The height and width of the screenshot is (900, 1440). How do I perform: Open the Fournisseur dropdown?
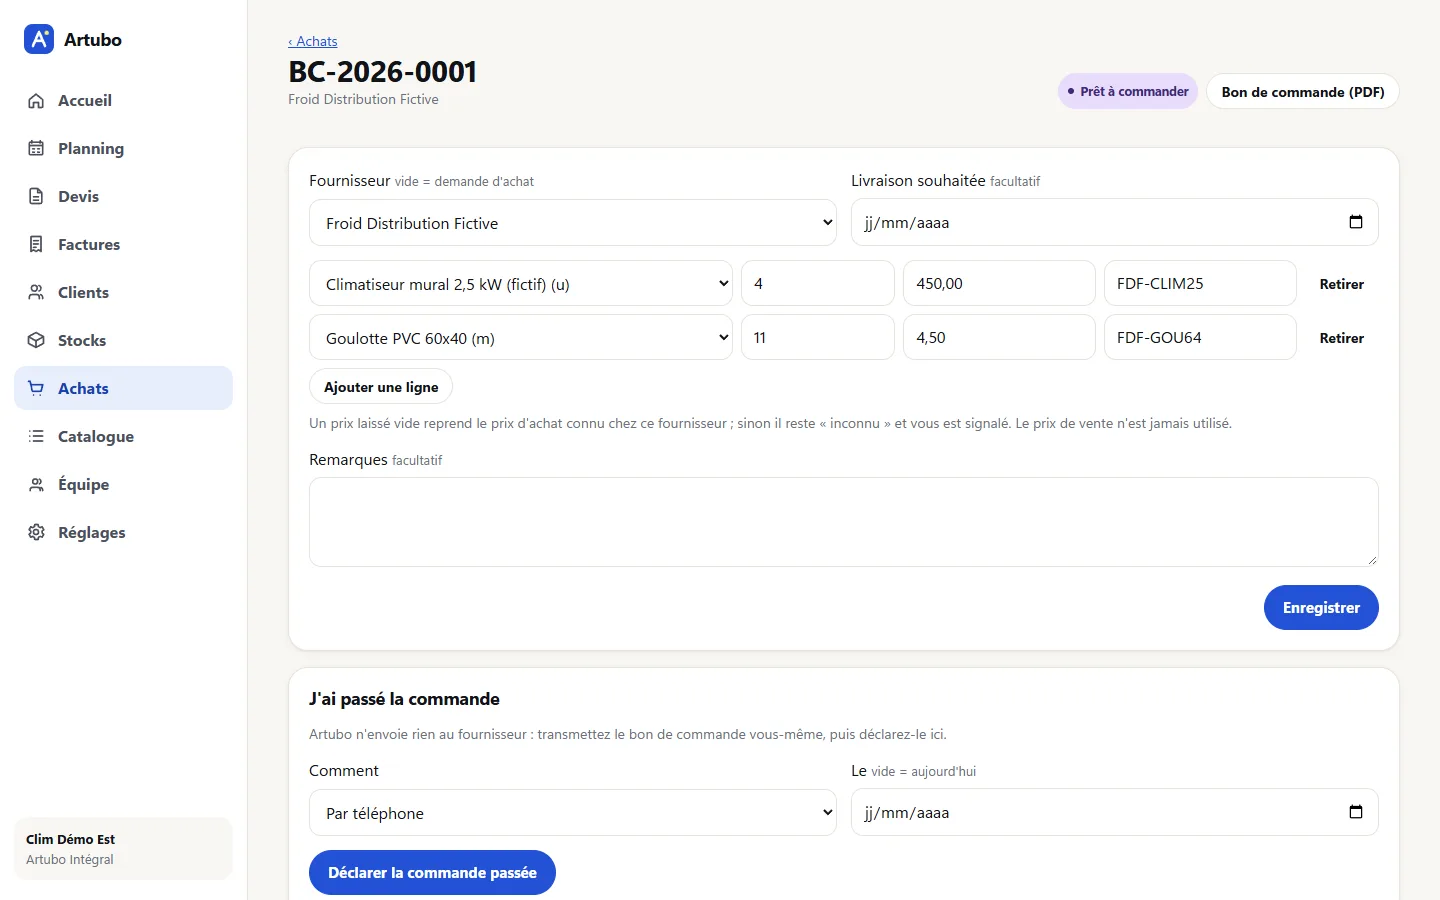(573, 223)
